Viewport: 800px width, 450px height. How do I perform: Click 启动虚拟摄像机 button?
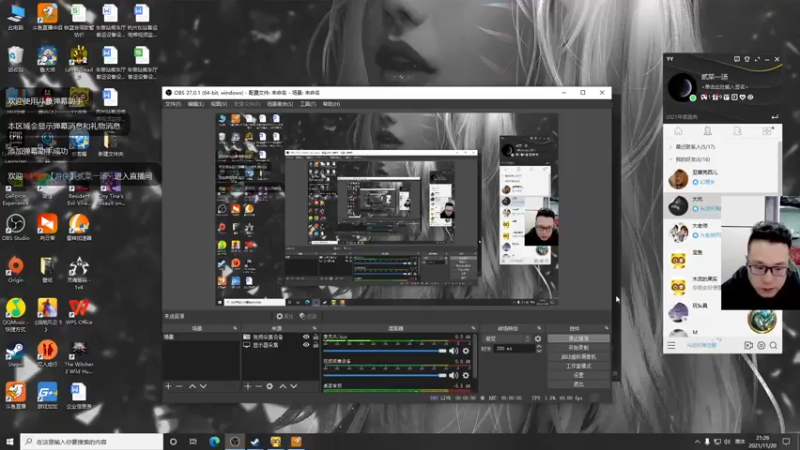579,357
